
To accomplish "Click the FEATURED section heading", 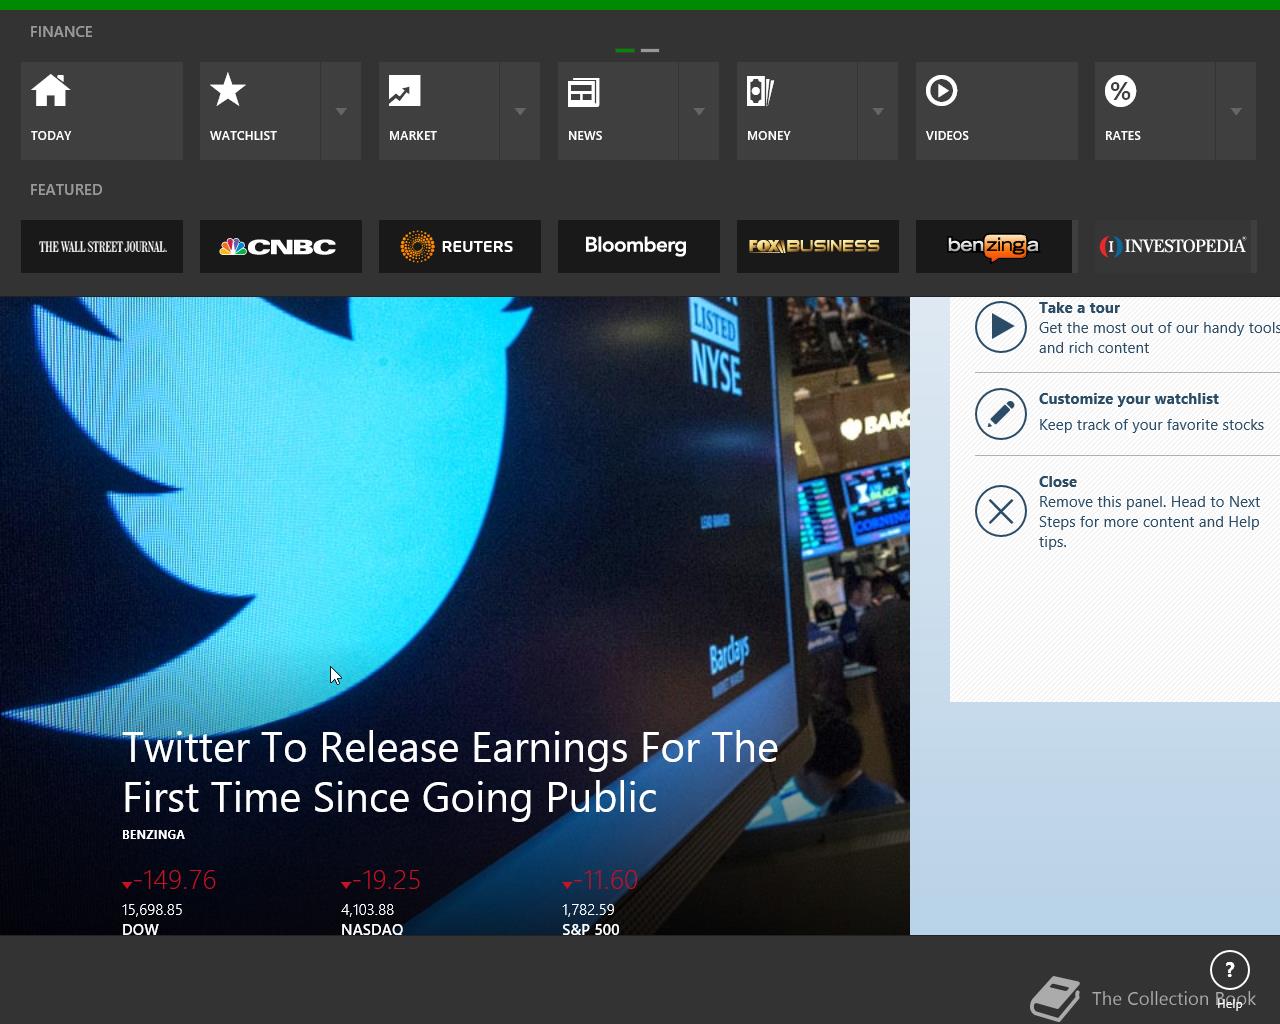I will click(x=66, y=190).
